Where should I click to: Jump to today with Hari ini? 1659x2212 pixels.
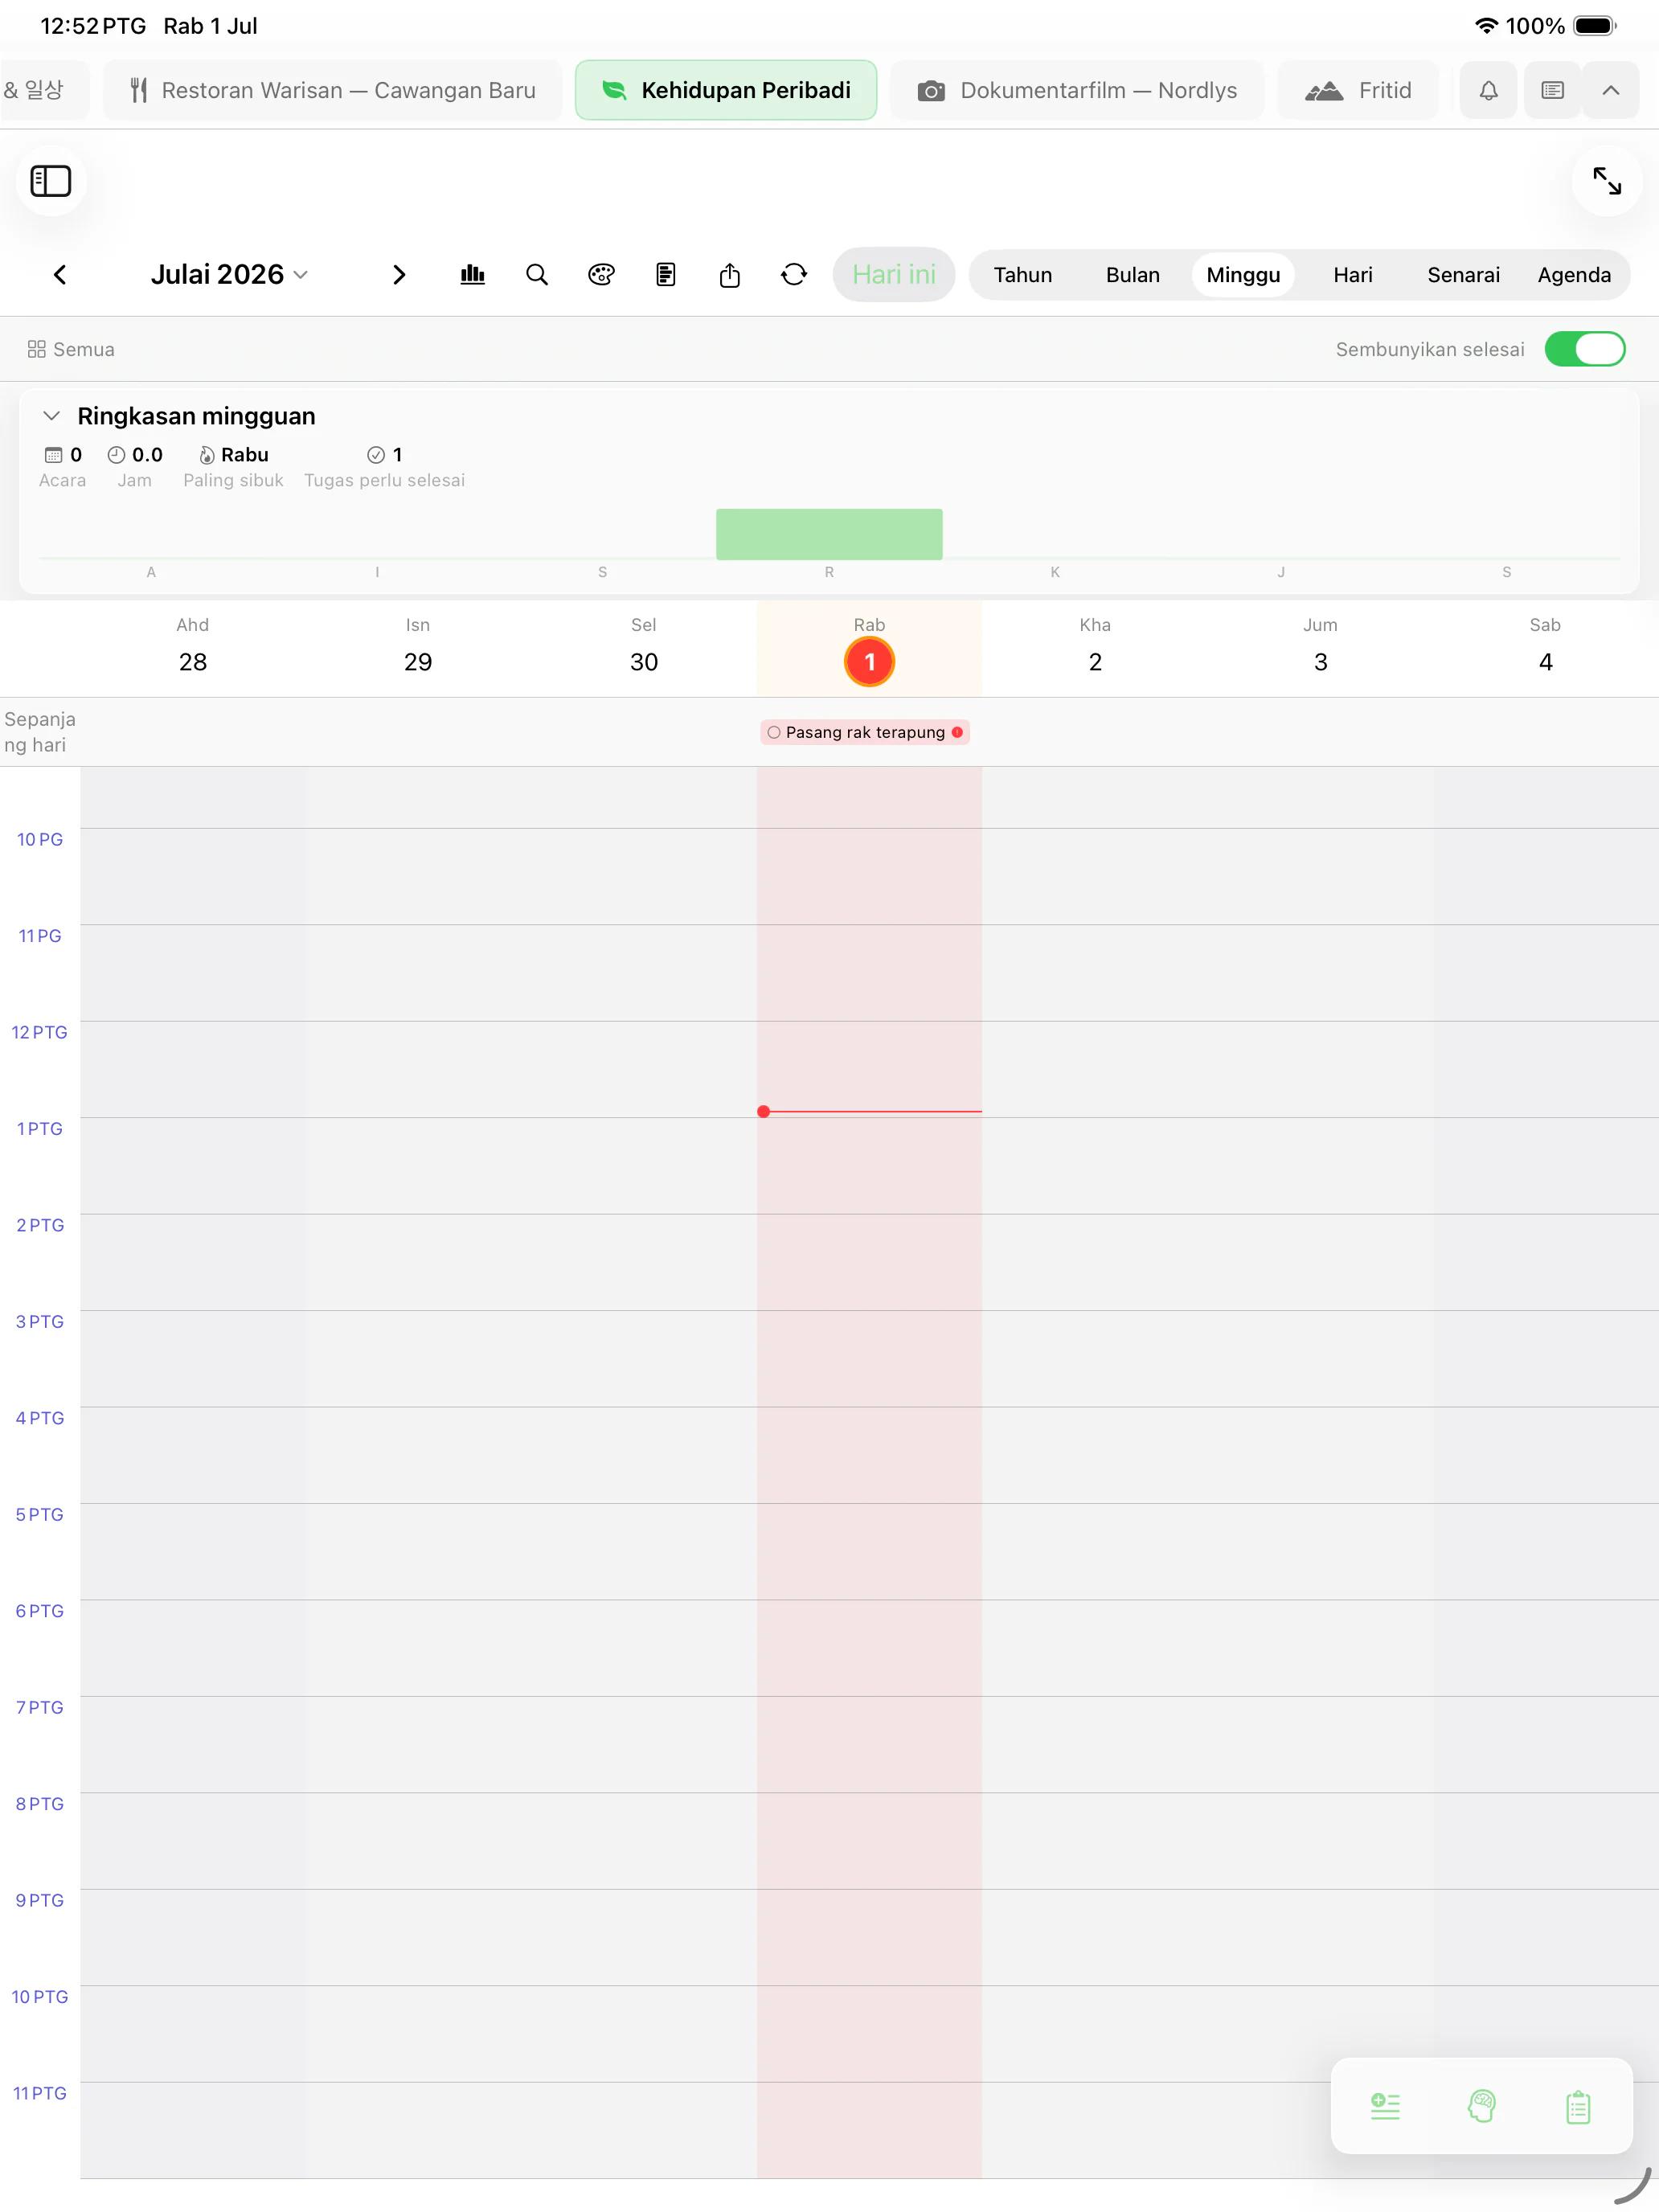(894, 275)
